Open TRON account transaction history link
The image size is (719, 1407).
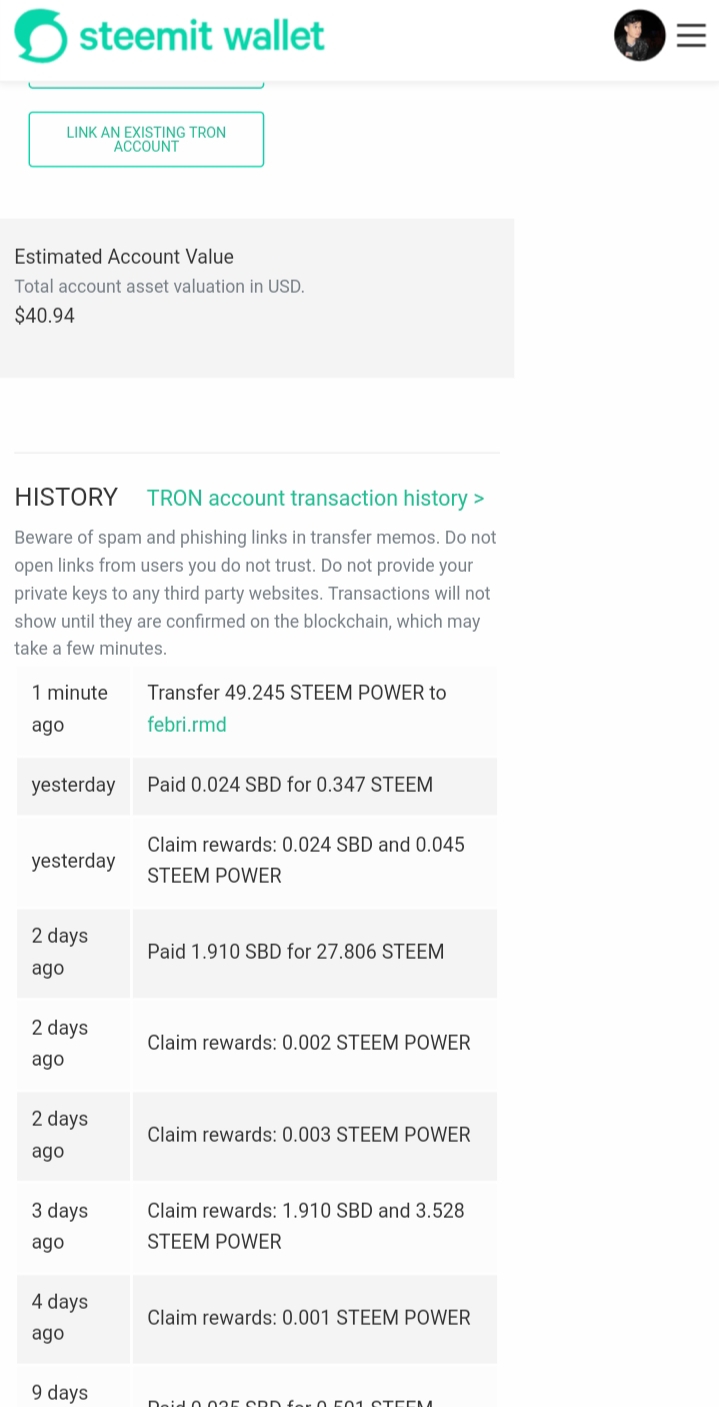(x=315, y=498)
